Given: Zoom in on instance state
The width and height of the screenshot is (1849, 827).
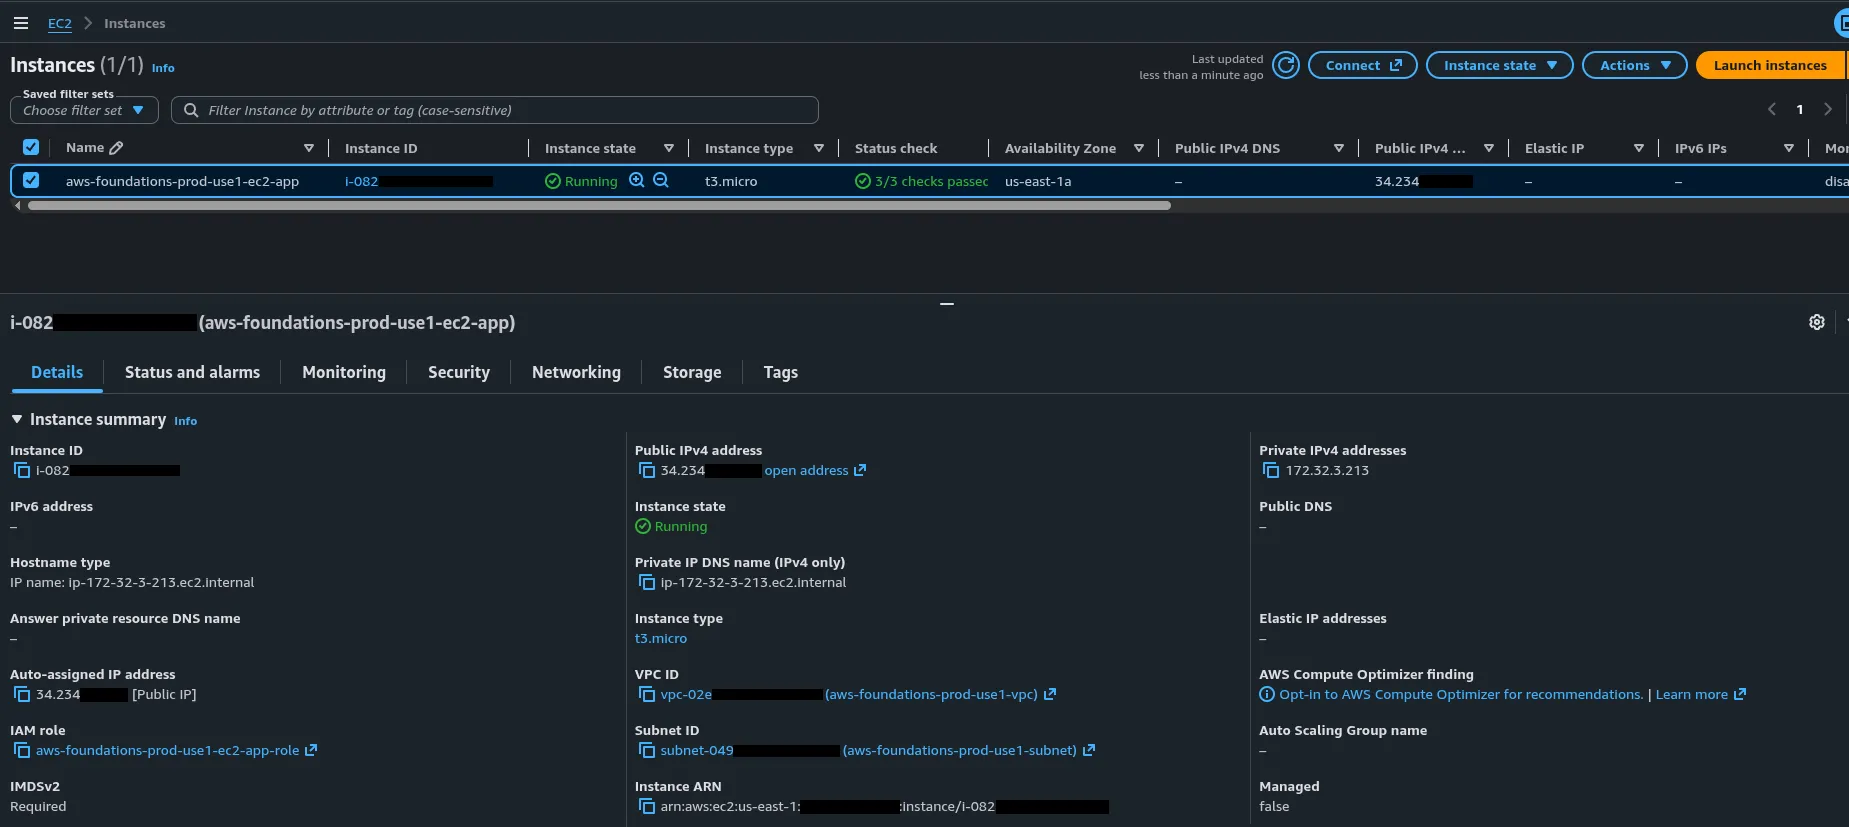Looking at the screenshot, I should click(x=636, y=181).
